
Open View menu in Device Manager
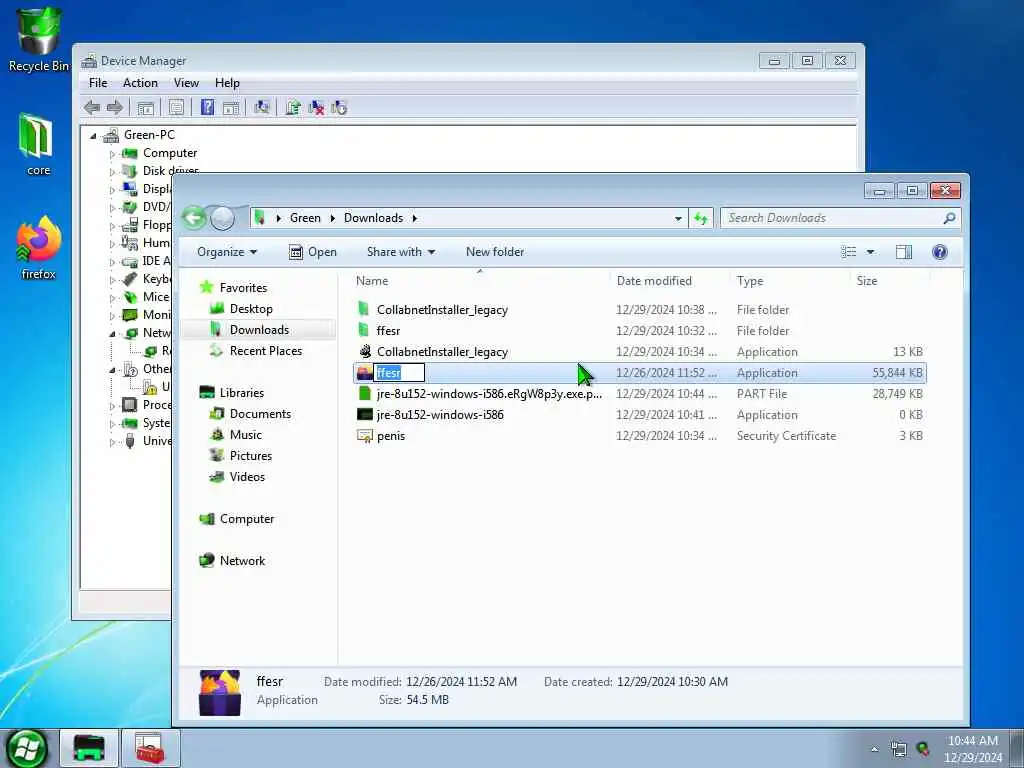click(x=186, y=83)
